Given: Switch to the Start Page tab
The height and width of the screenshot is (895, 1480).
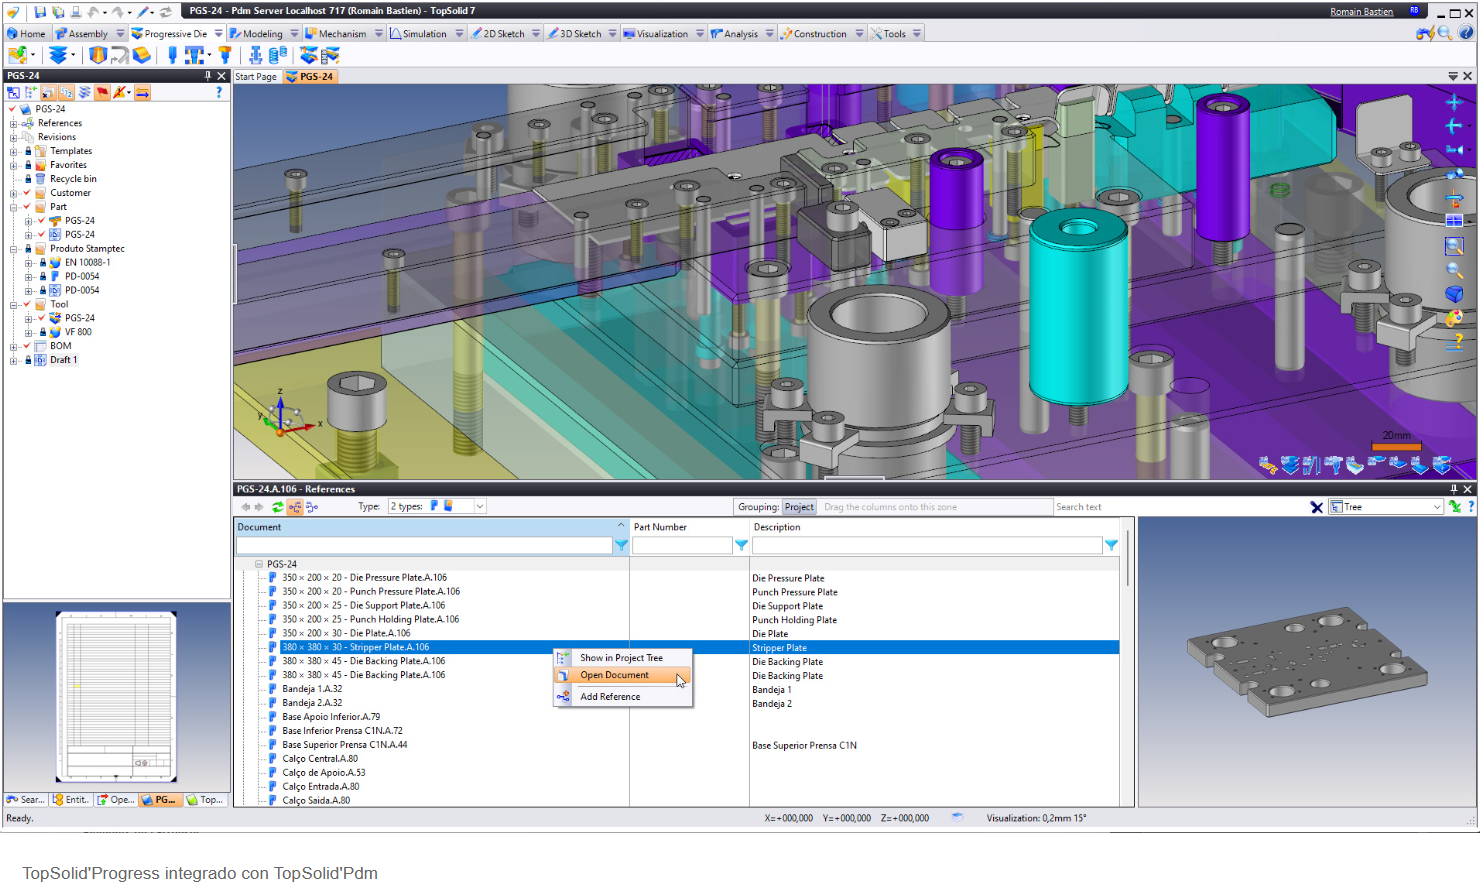Looking at the screenshot, I should (x=256, y=77).
